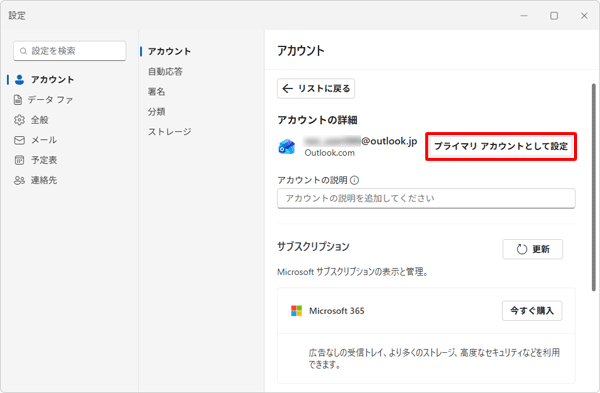Click the 更新 button with refresh icon
This screenshot has height=393, width=600.
pyautogui.click(x=532, y=249)
